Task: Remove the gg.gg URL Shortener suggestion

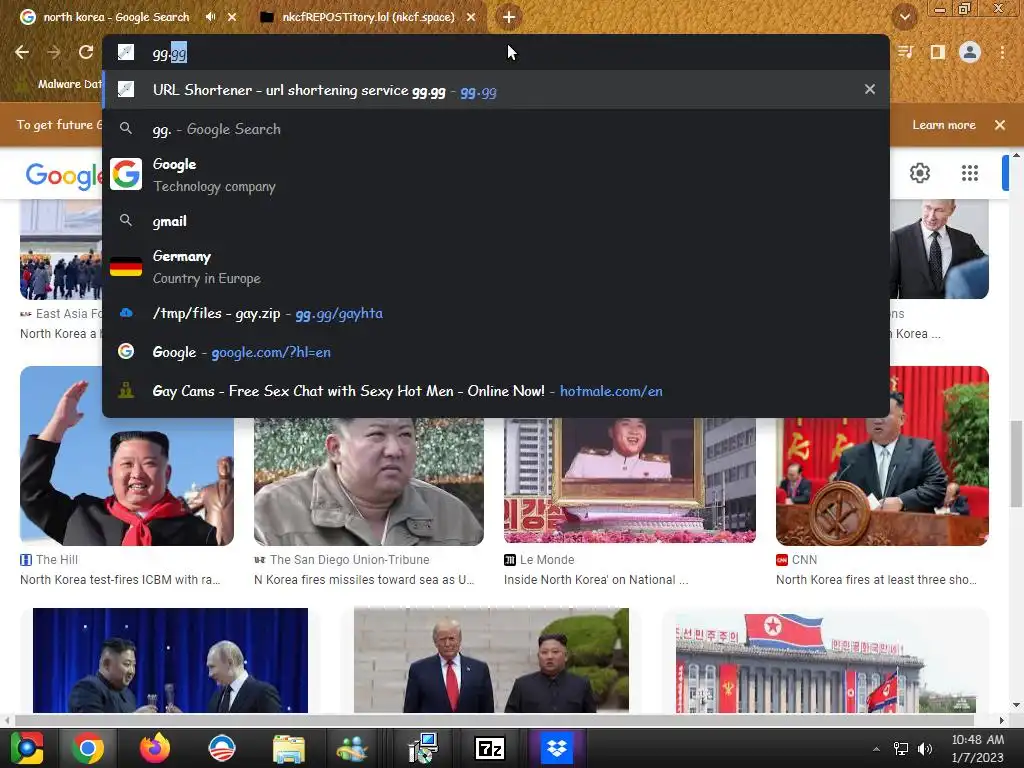Action: (x=869, y=89)
